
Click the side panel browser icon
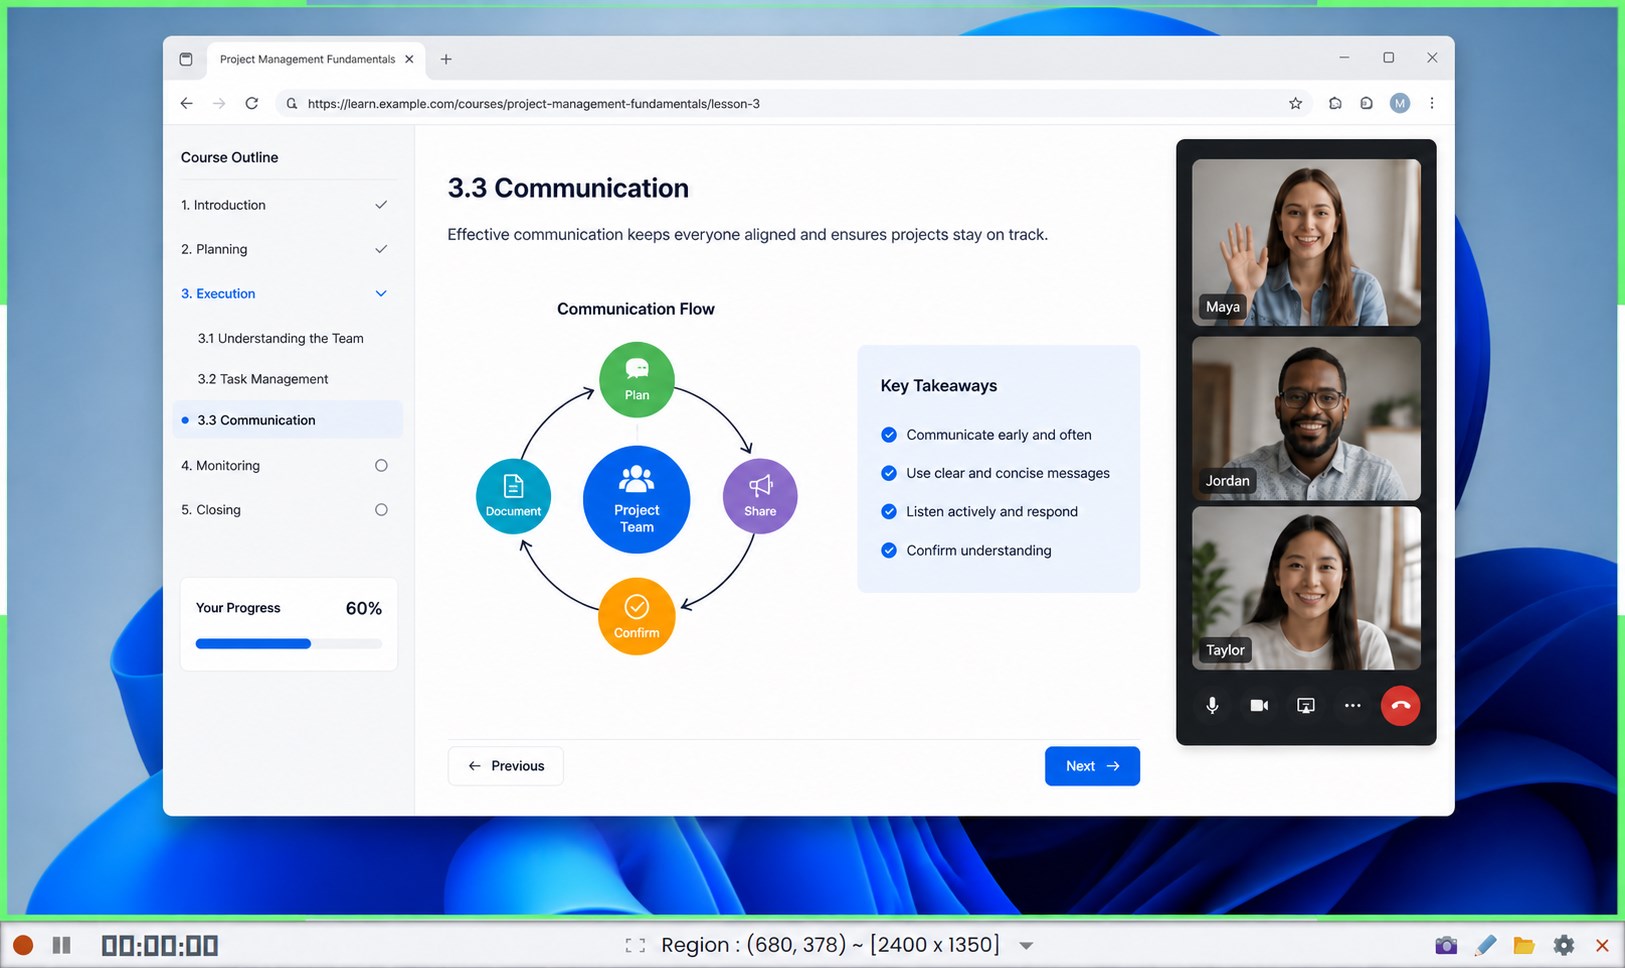(1367, 103)
